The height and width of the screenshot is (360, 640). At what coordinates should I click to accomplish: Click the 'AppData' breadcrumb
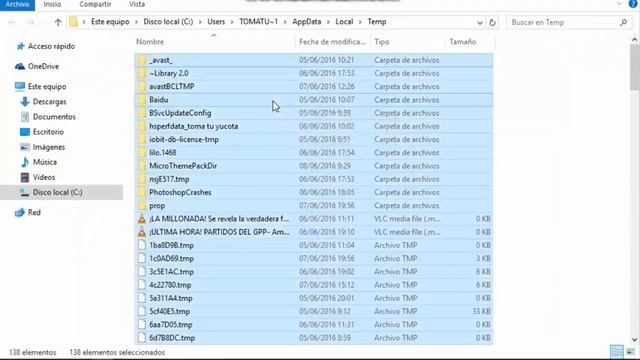[307, 22]
